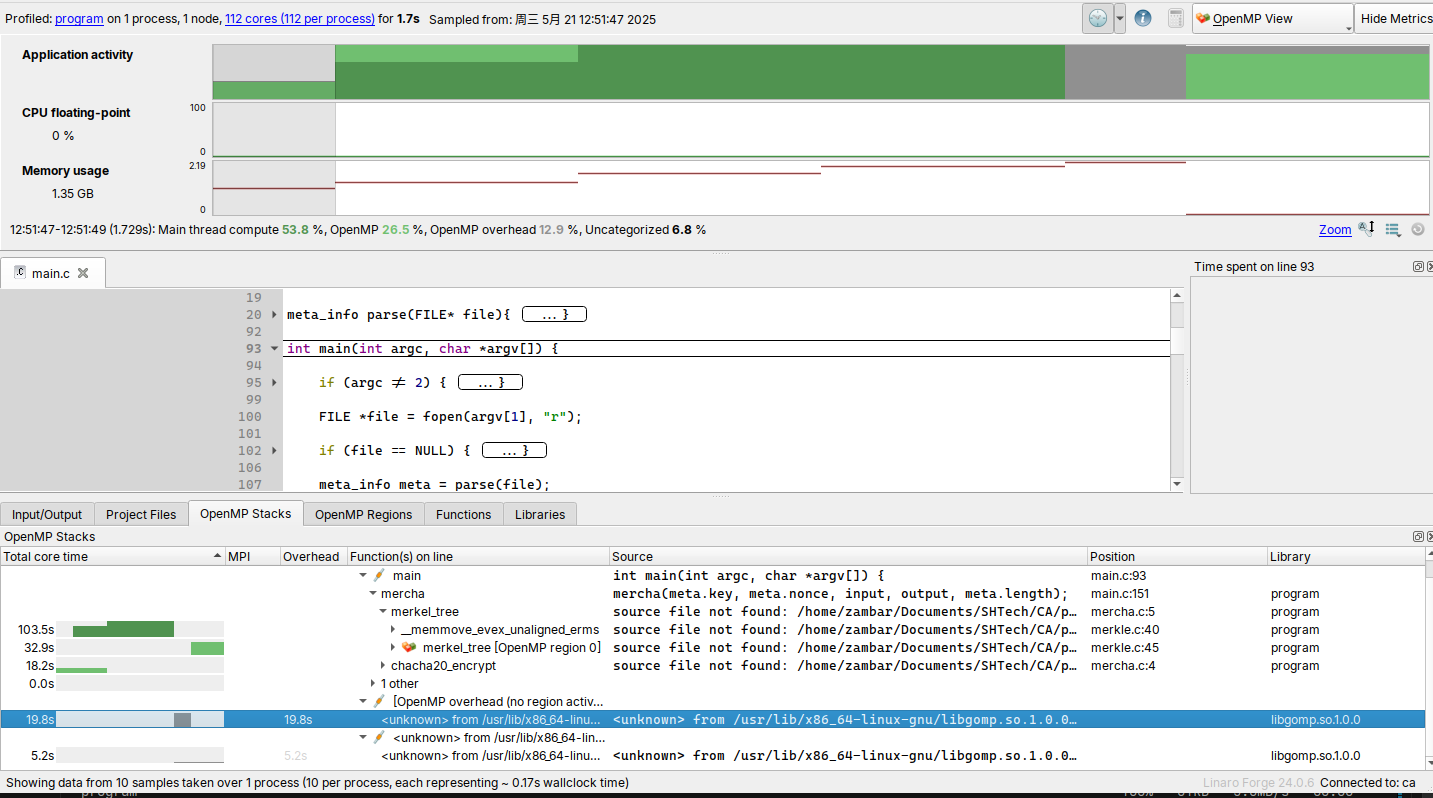1433x798 pixels.
Task: Float the 'Time spent on line 93' panel
Action: 1418,267
